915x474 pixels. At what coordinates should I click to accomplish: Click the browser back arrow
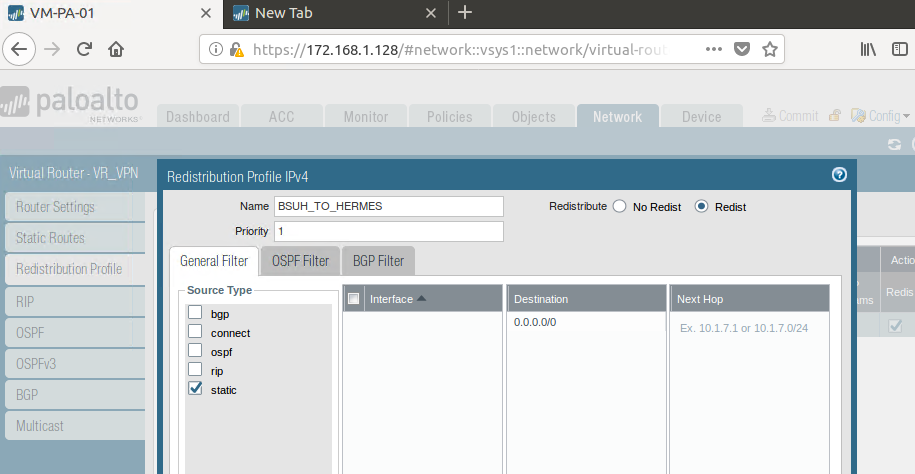click(x=21, y=49)
